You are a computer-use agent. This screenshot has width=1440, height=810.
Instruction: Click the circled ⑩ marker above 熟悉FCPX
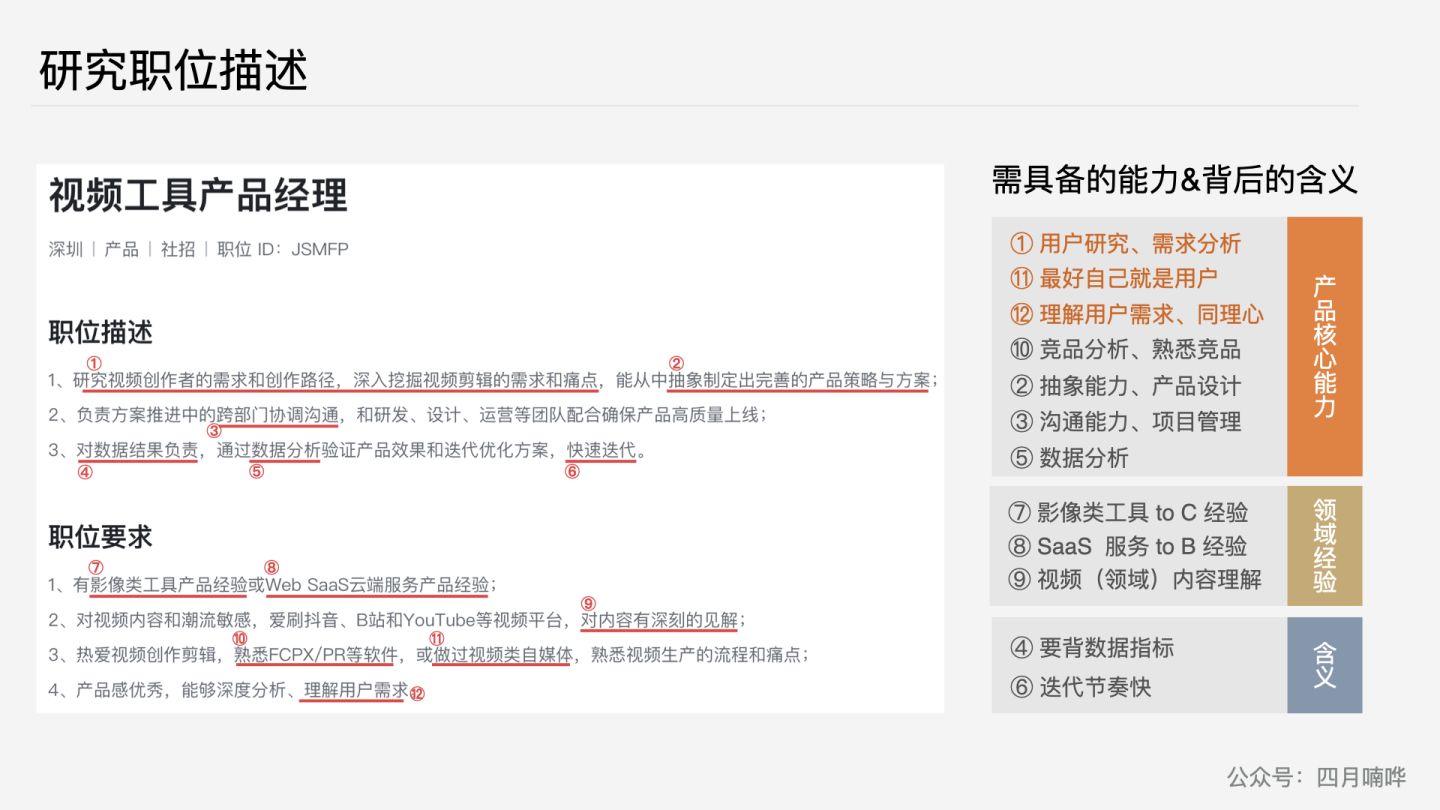pos(238,640)
